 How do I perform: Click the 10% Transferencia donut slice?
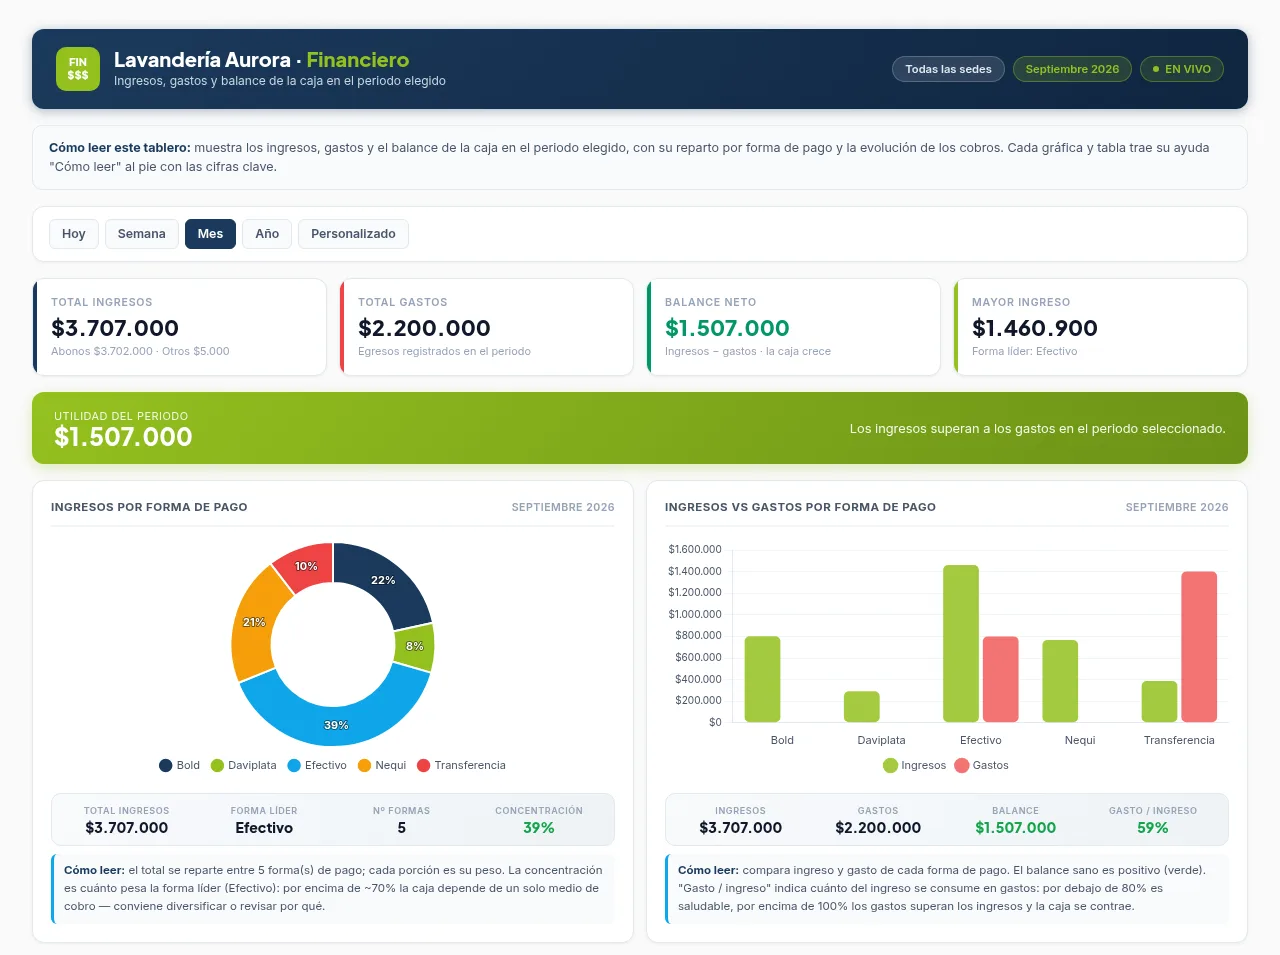click(x=304, y=567)
